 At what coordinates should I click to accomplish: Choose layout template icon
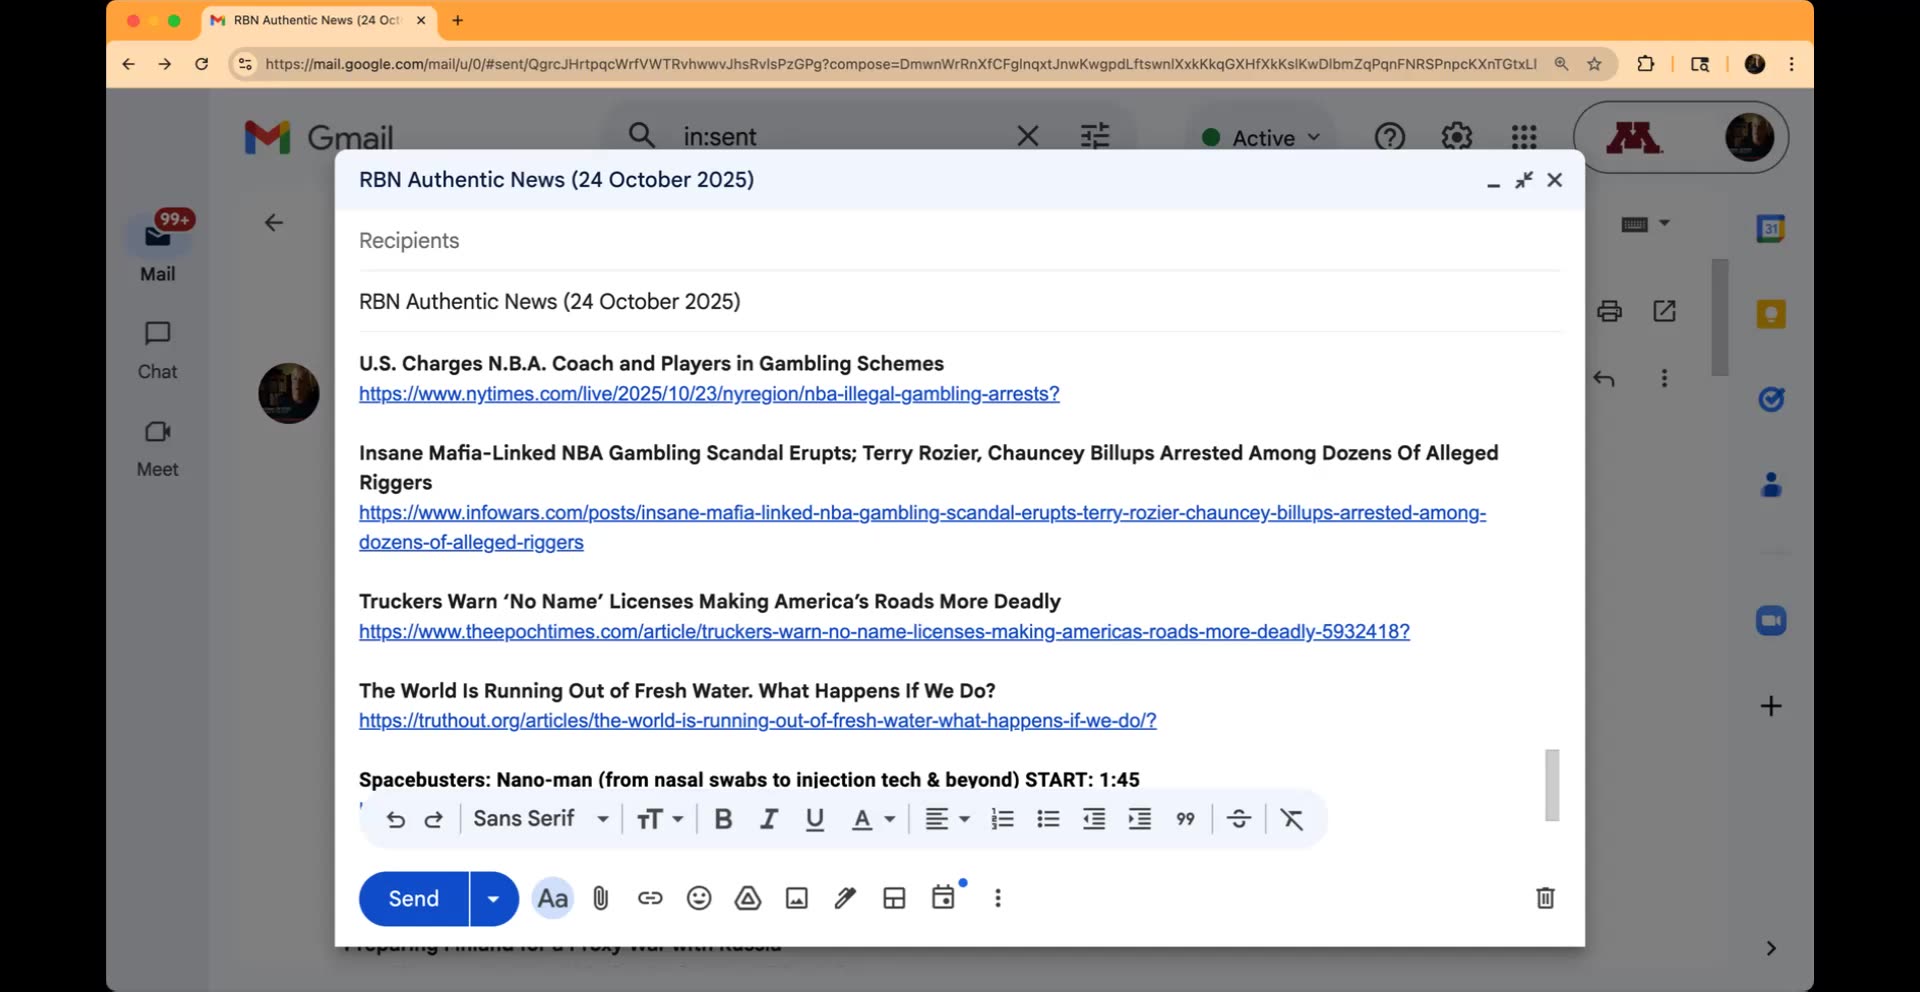pyautogui.click(x=894, y=898)
